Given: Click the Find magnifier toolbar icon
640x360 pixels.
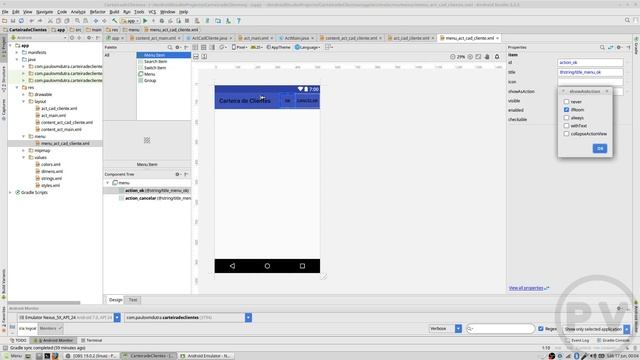Looking at the screenshot, I should [77, 21].
